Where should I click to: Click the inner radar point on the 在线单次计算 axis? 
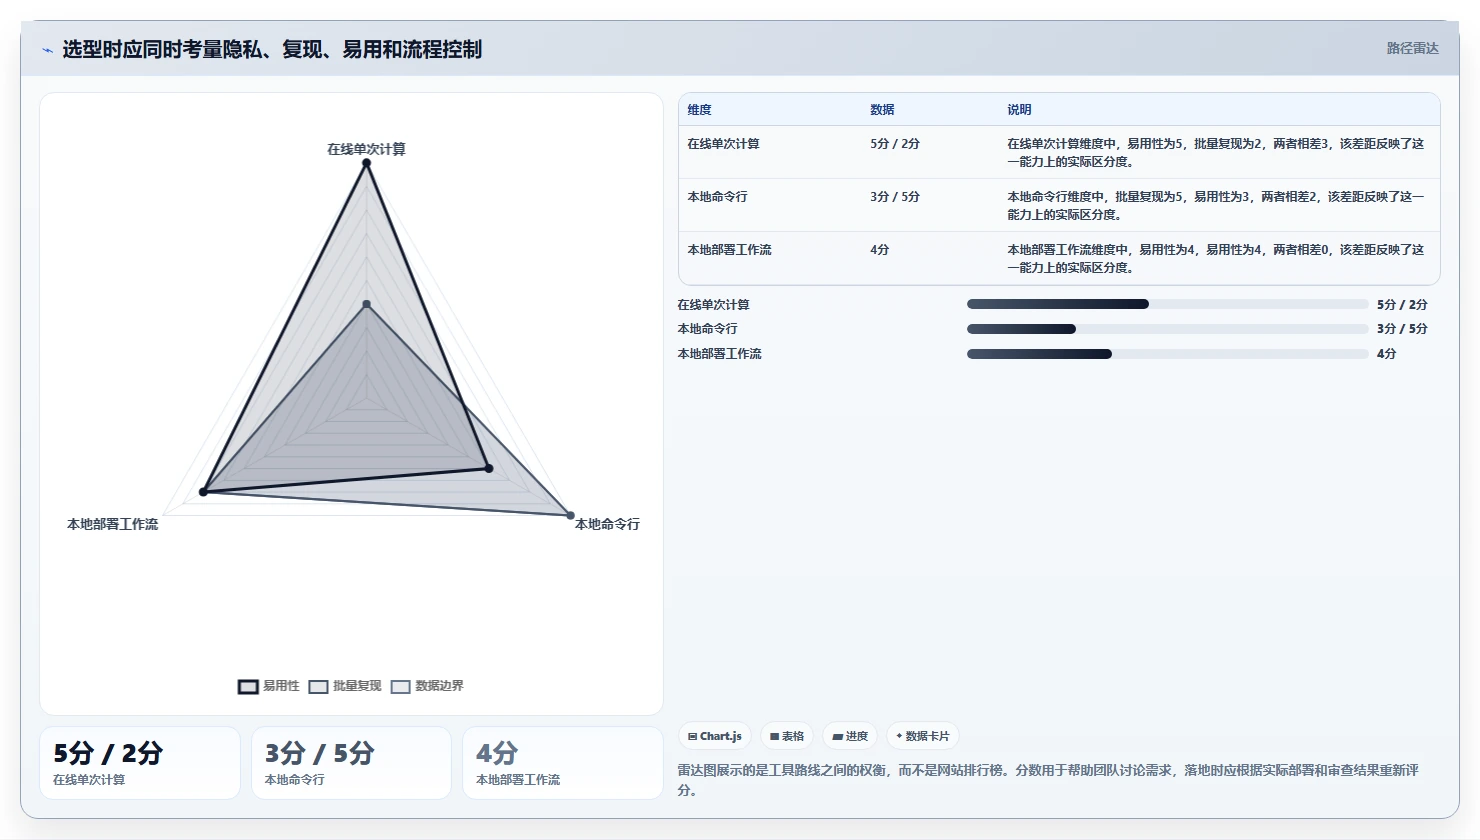point(366,304)
